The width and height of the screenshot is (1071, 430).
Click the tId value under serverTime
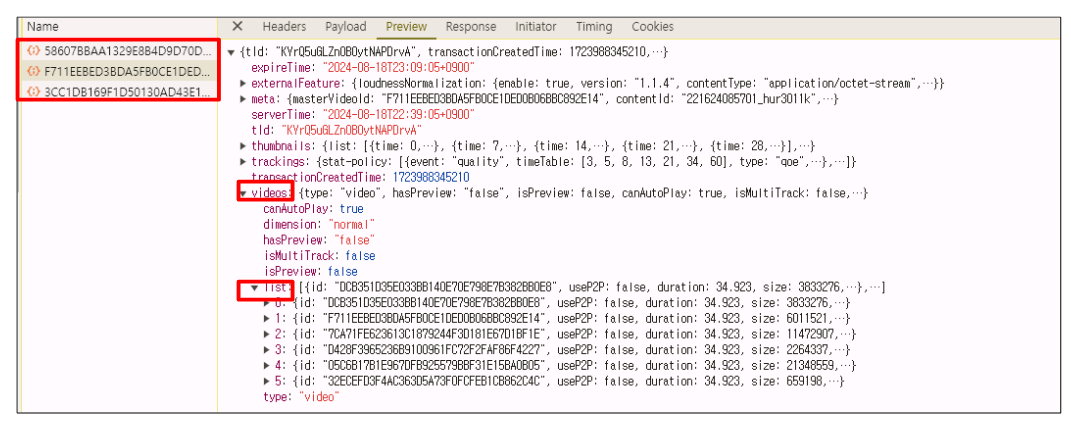351,130
